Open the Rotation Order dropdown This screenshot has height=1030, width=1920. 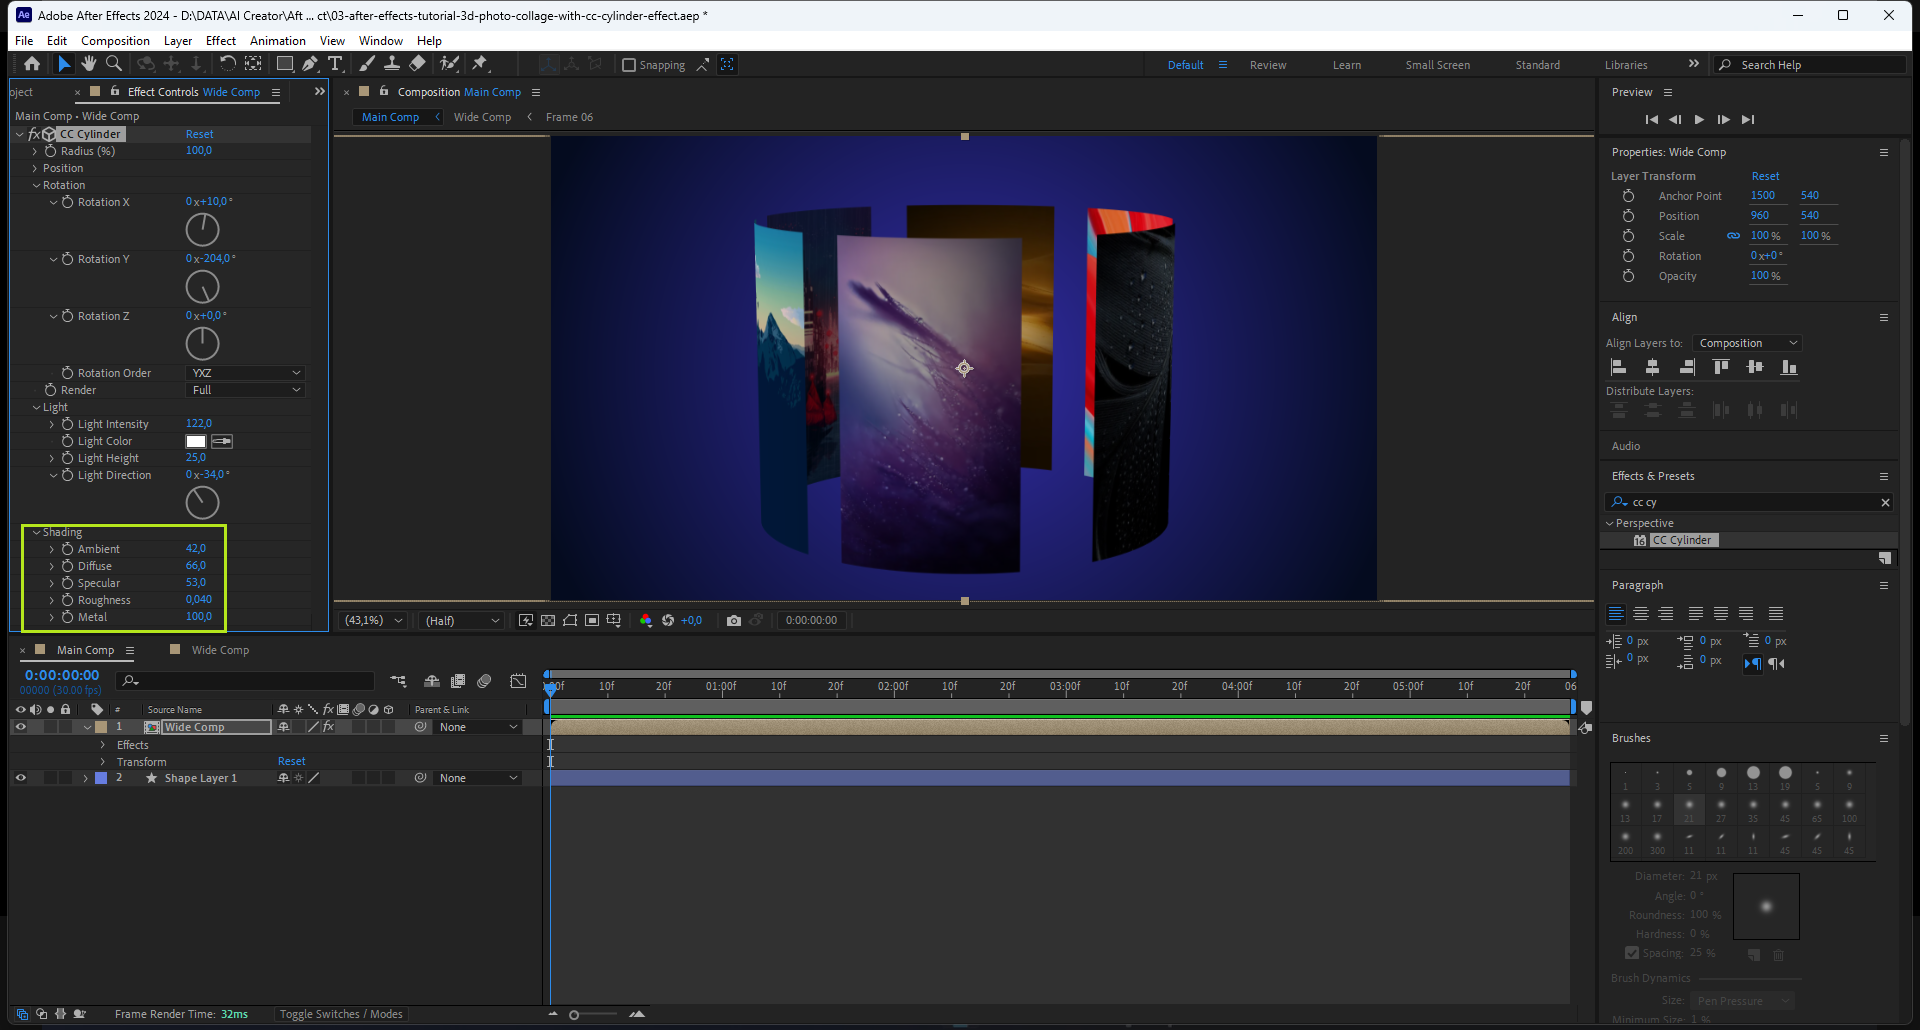tap(245, 373)
